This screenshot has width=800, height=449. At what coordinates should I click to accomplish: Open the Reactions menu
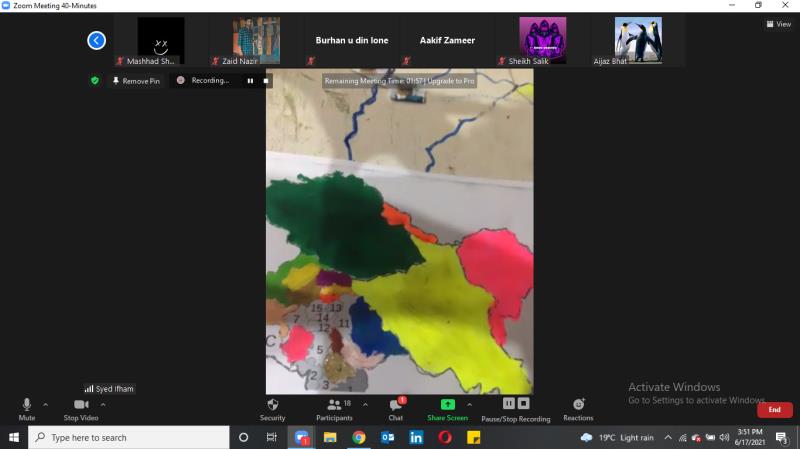pos(578,407)
